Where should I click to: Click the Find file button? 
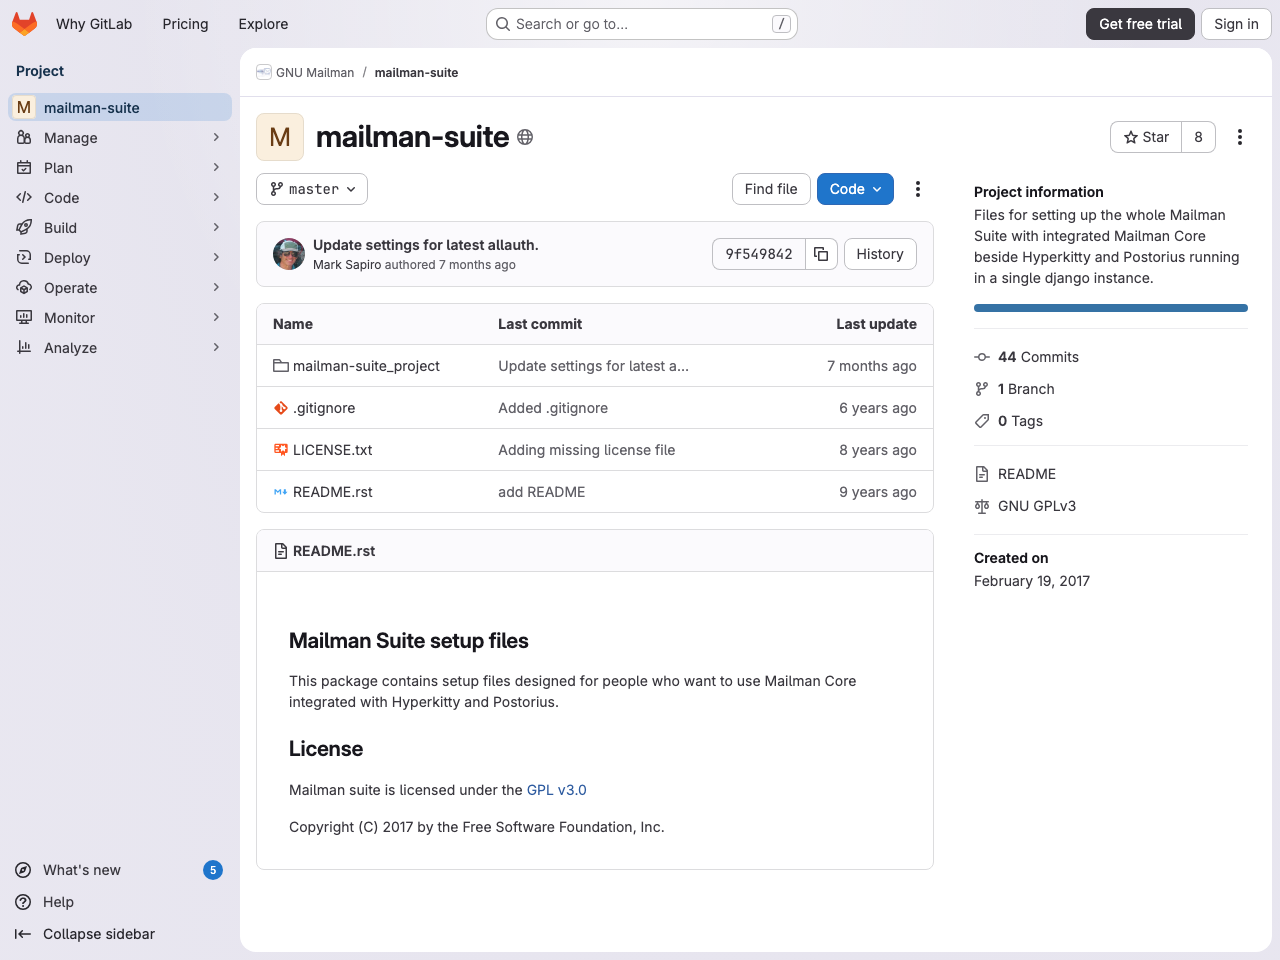click(x=770, y=188)
